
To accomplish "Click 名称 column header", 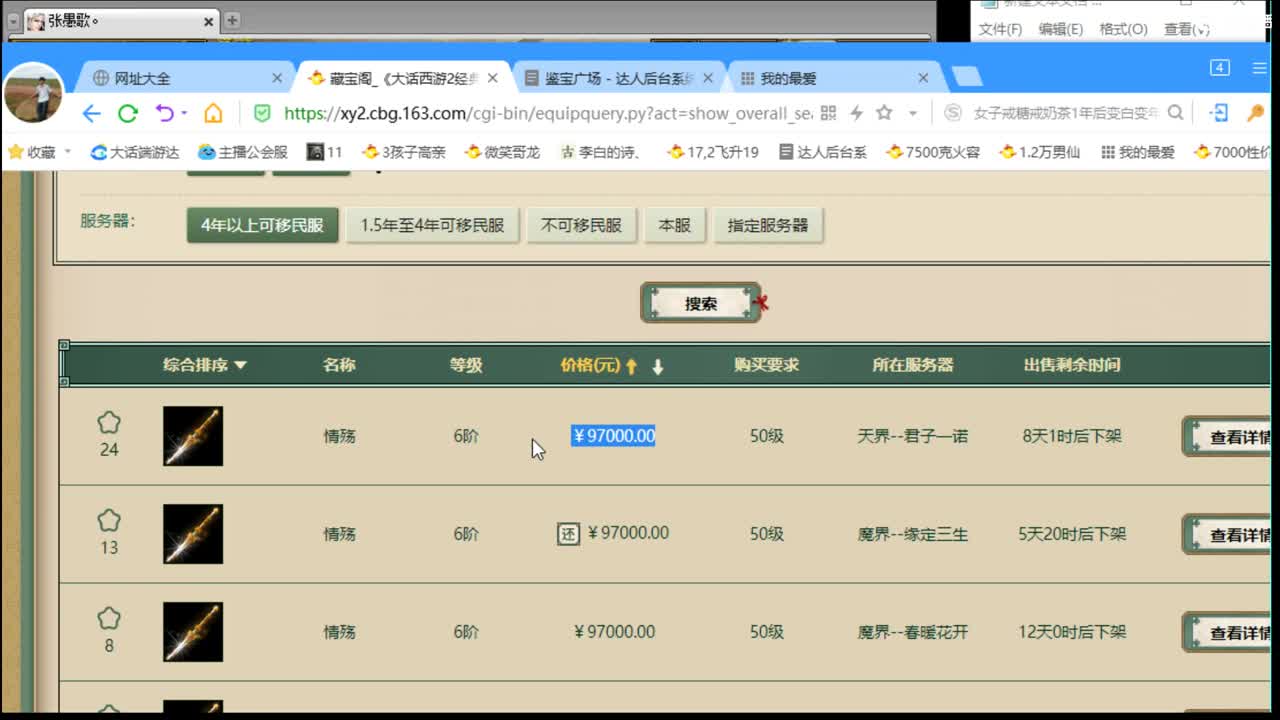I will (x=339, y=365).
